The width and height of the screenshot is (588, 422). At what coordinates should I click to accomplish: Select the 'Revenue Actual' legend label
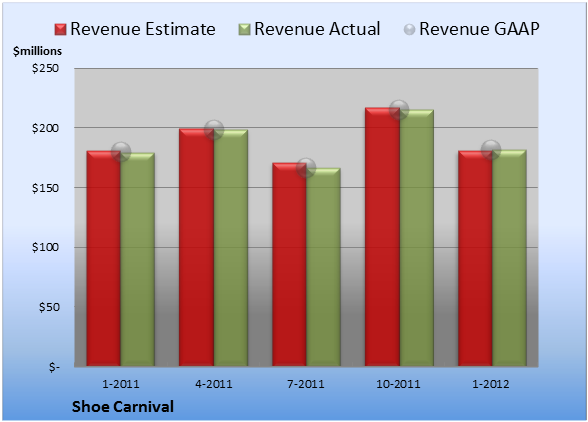click(x=317, y=29)
